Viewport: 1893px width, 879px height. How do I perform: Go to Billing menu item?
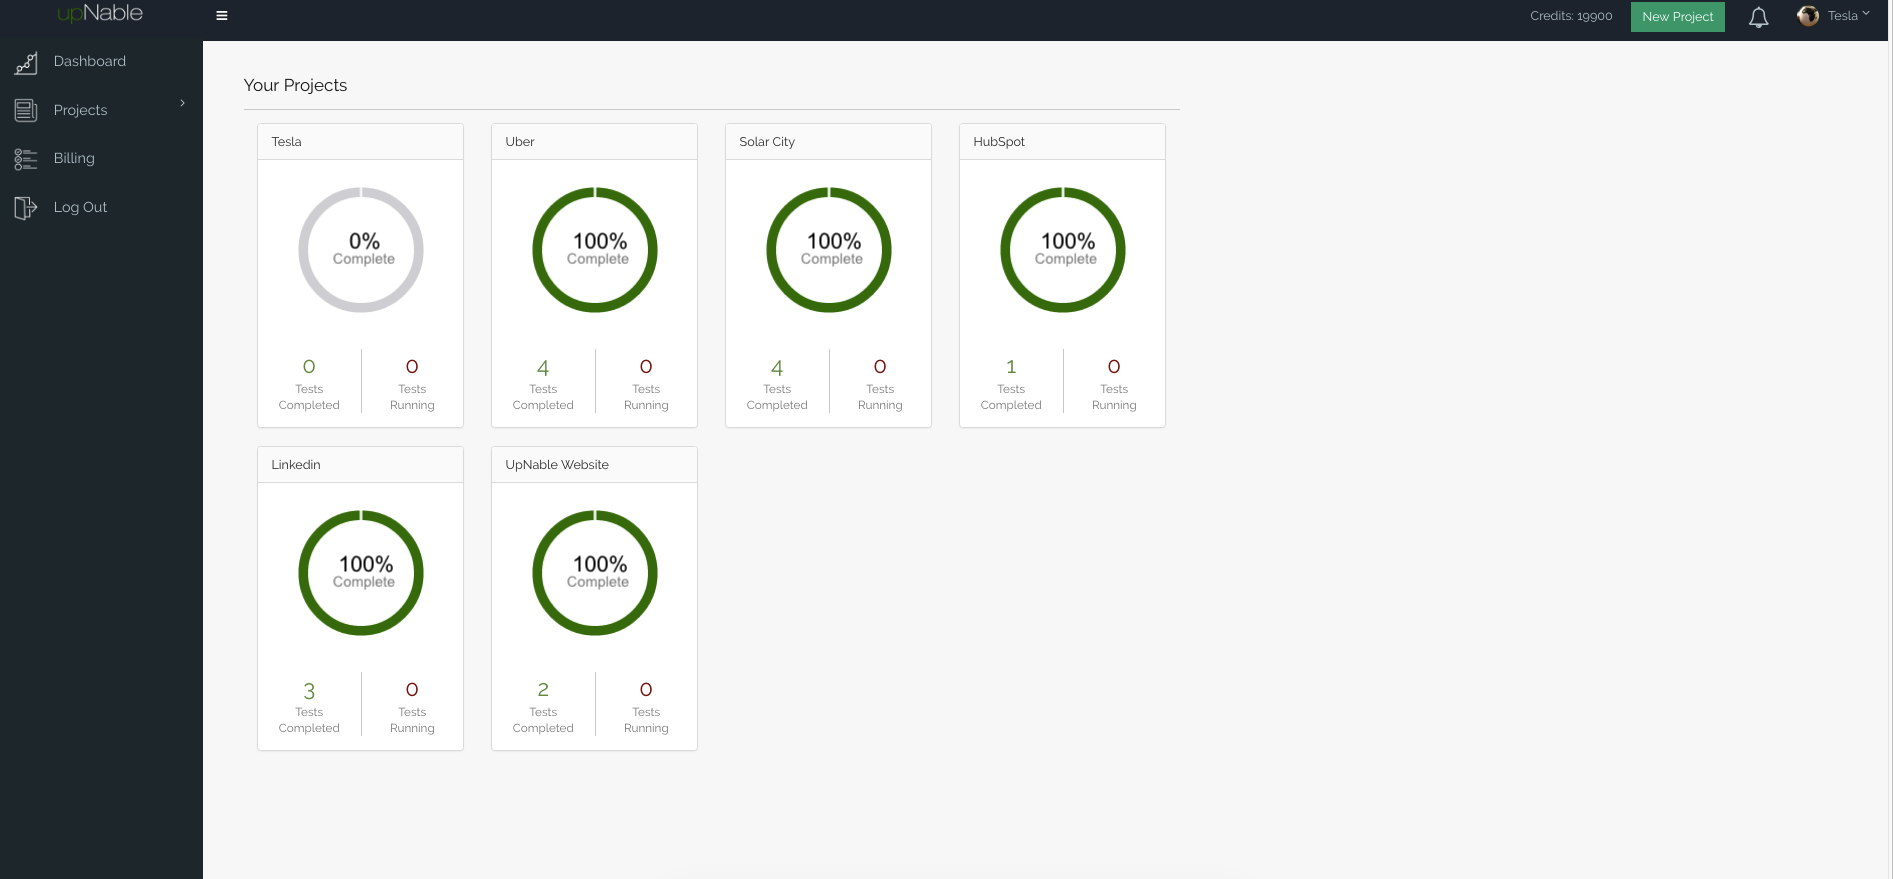pos(74,158)
